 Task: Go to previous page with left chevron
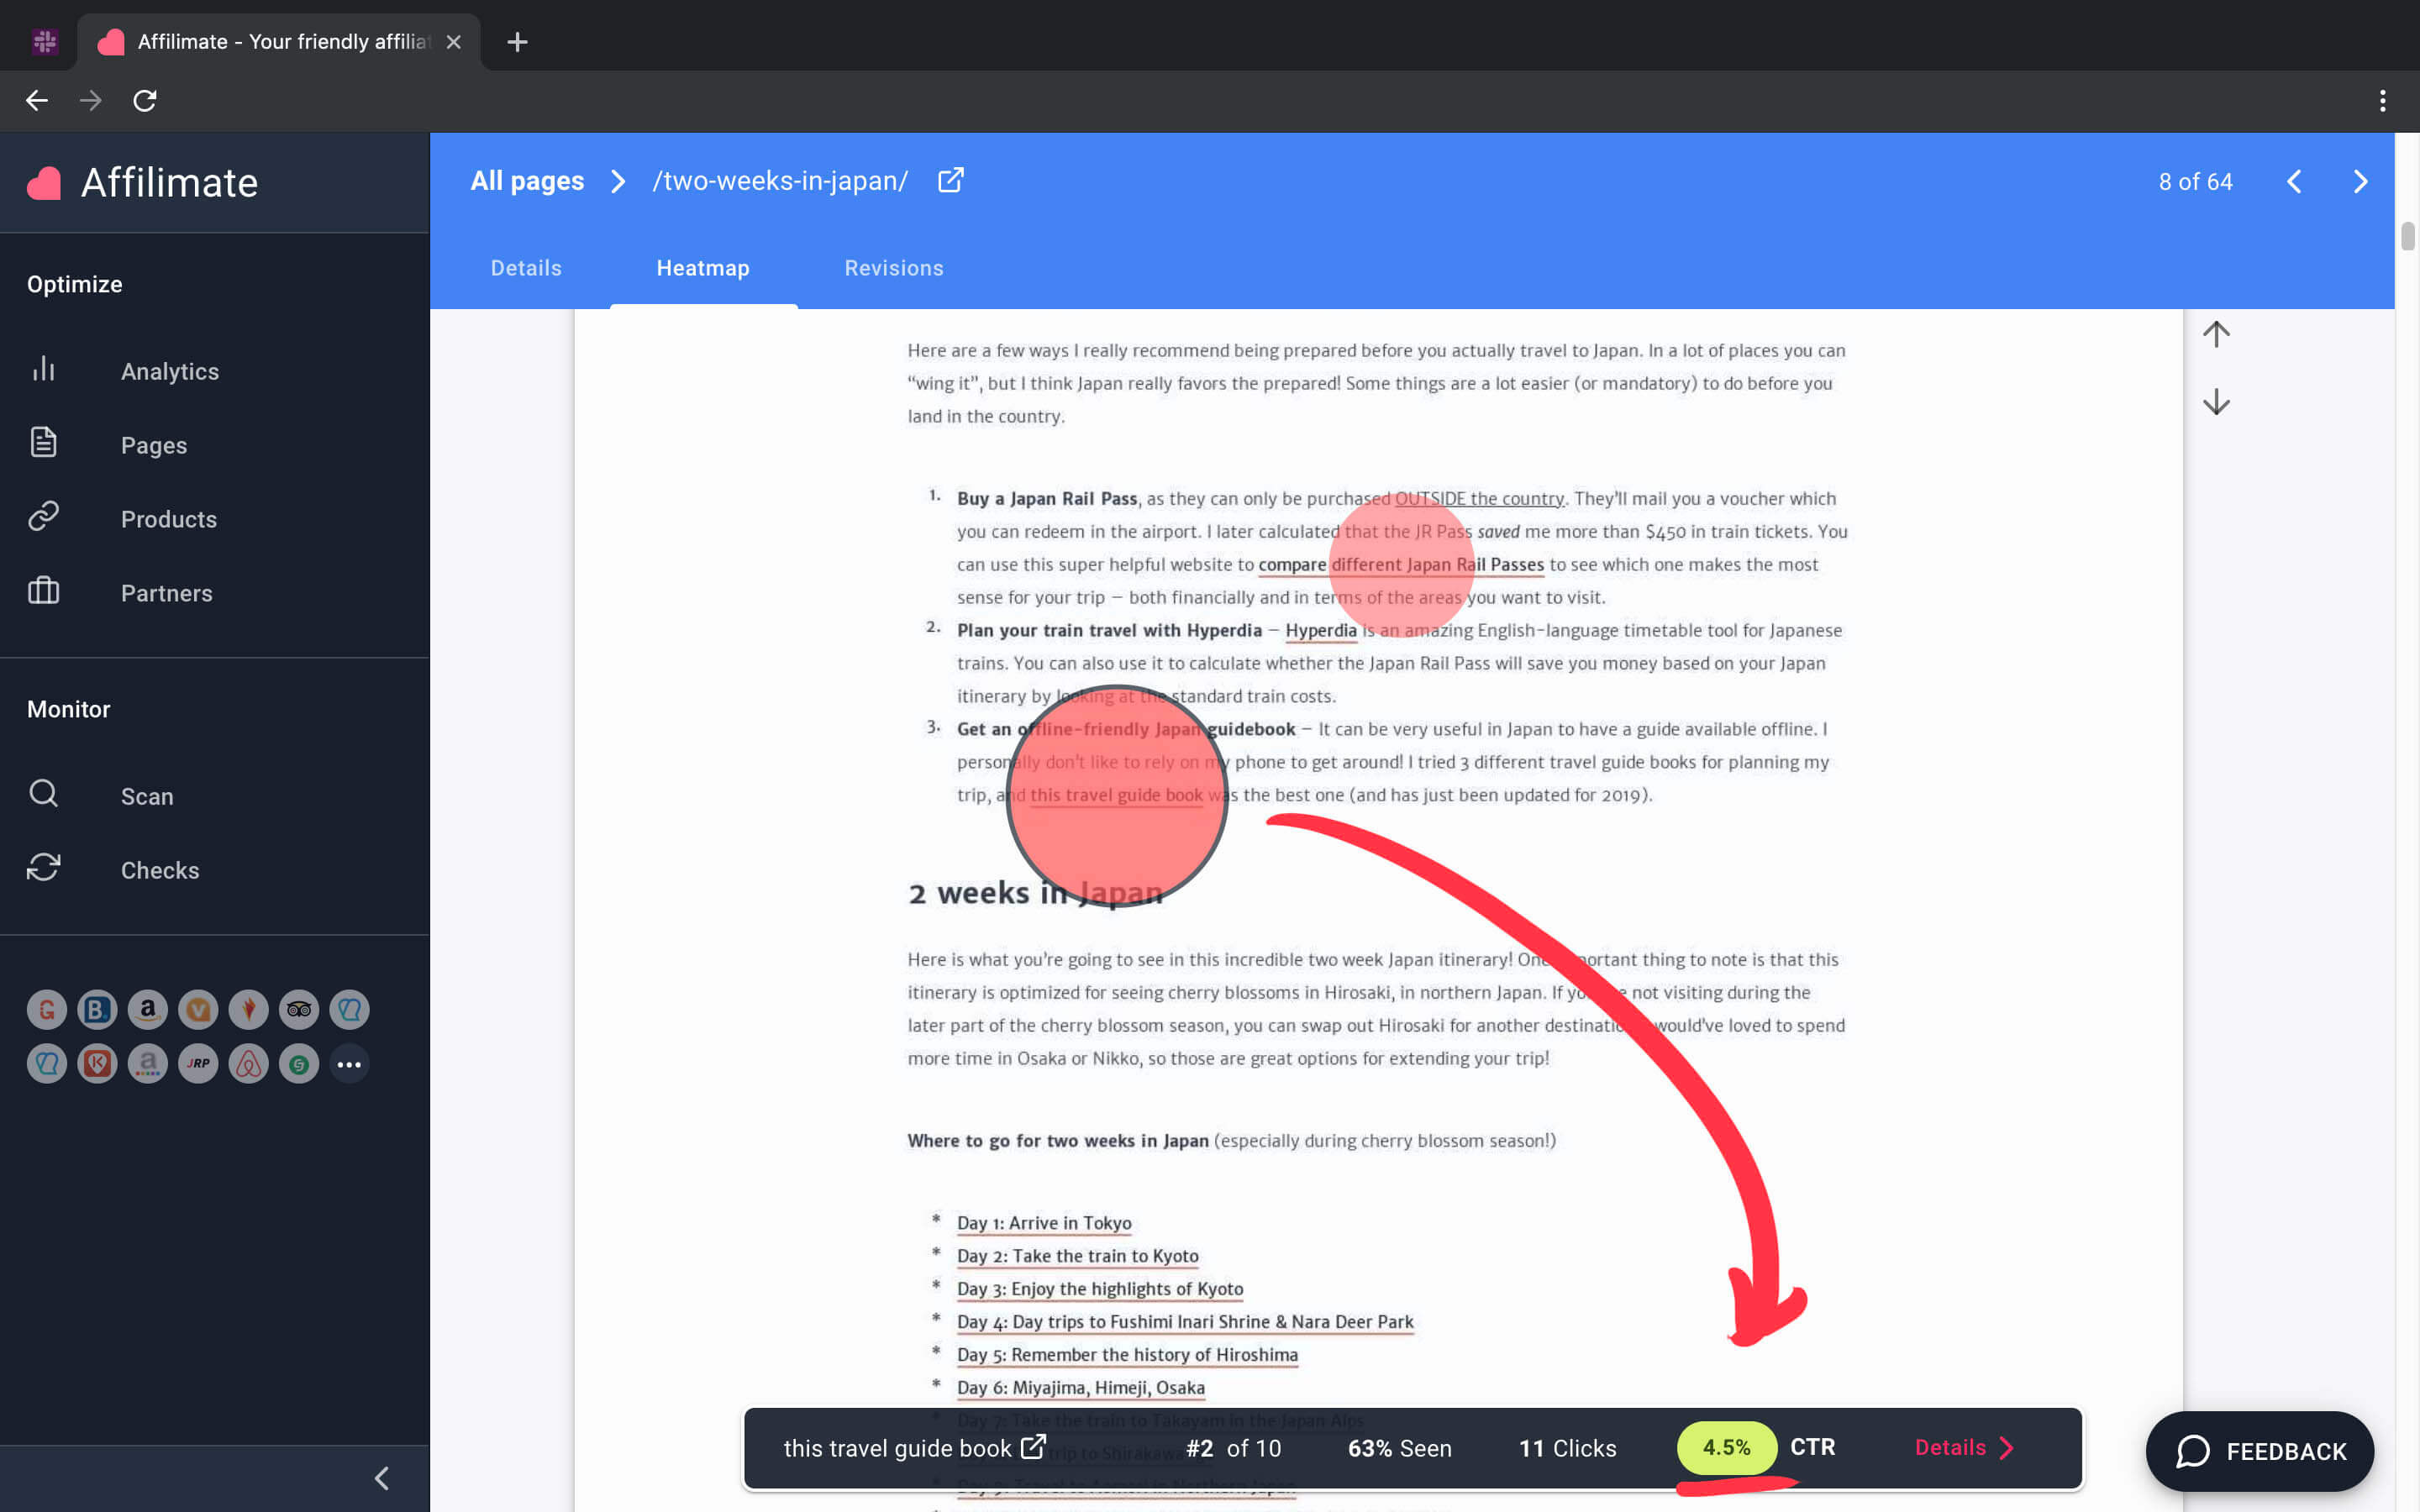coord(2294,182)
